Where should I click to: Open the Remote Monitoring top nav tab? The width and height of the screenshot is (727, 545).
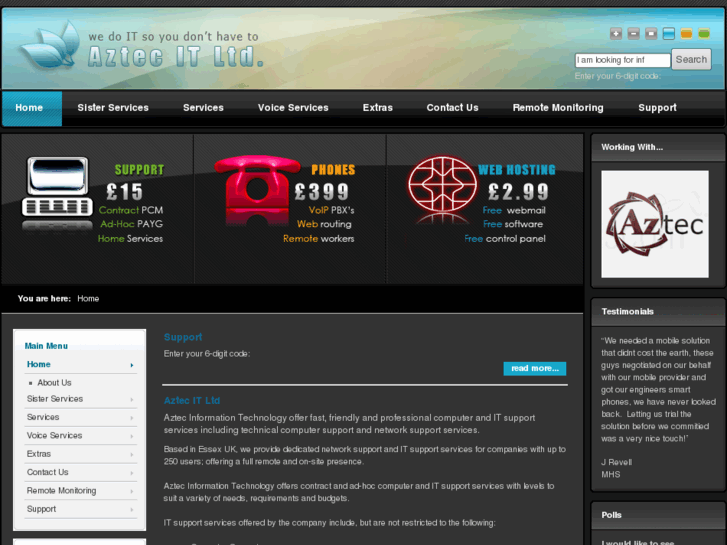tap(558, 108)
